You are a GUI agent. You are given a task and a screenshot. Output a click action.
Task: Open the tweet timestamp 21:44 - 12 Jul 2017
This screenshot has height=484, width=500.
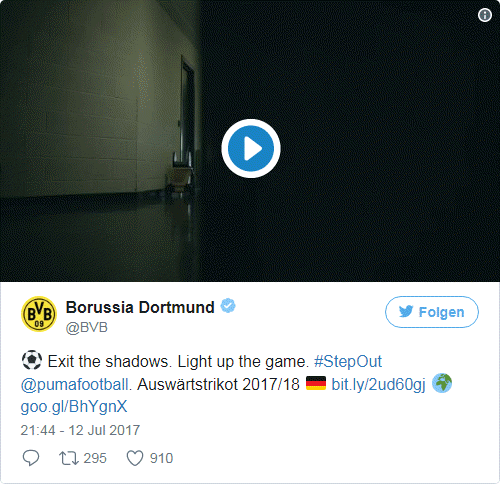point(80,430)
